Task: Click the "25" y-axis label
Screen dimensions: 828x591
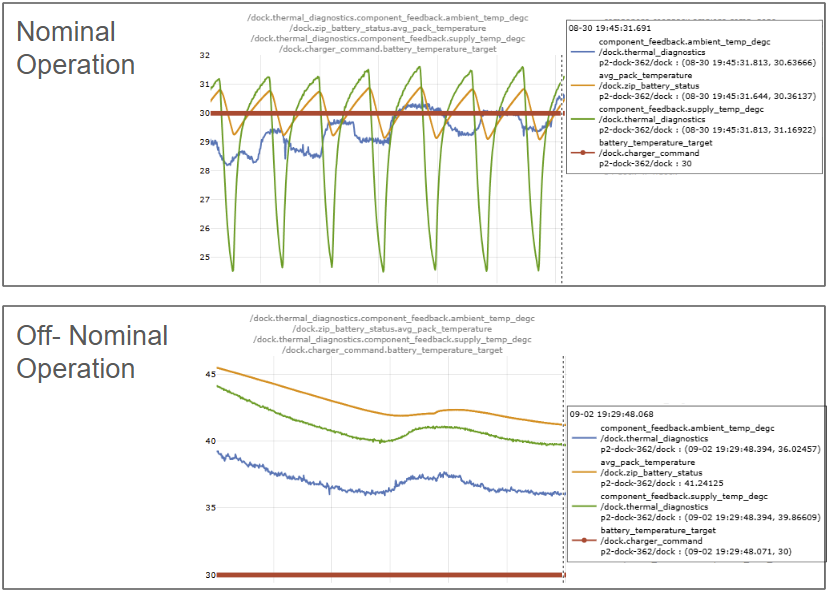Action: (205, 257)
